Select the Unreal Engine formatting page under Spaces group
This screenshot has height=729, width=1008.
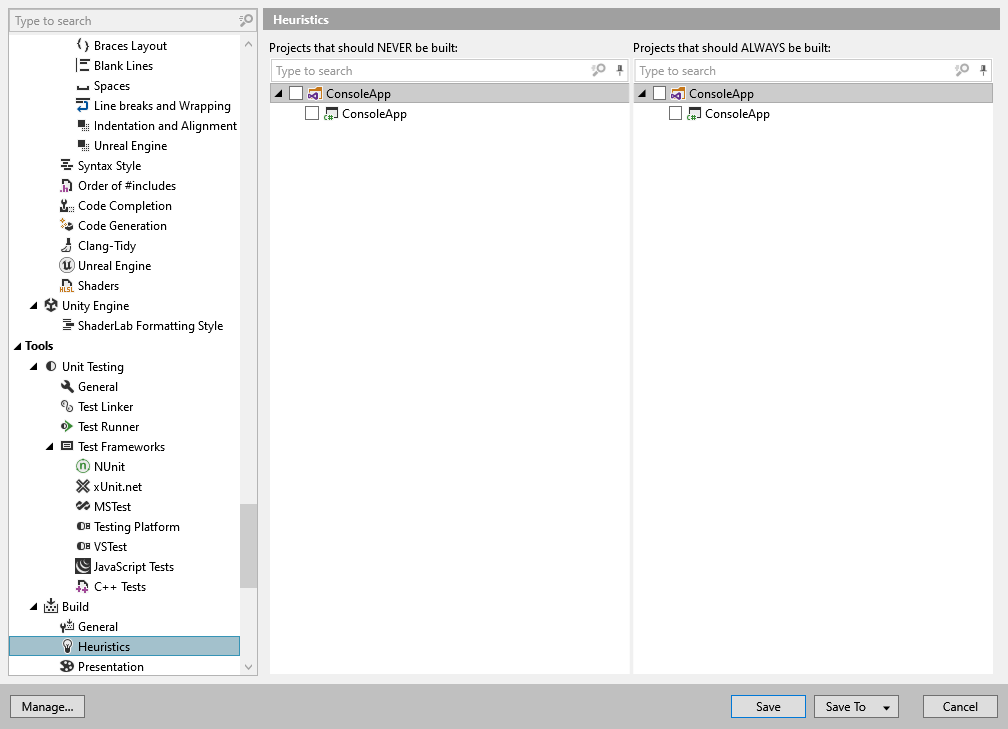click(x=130, y=145)
